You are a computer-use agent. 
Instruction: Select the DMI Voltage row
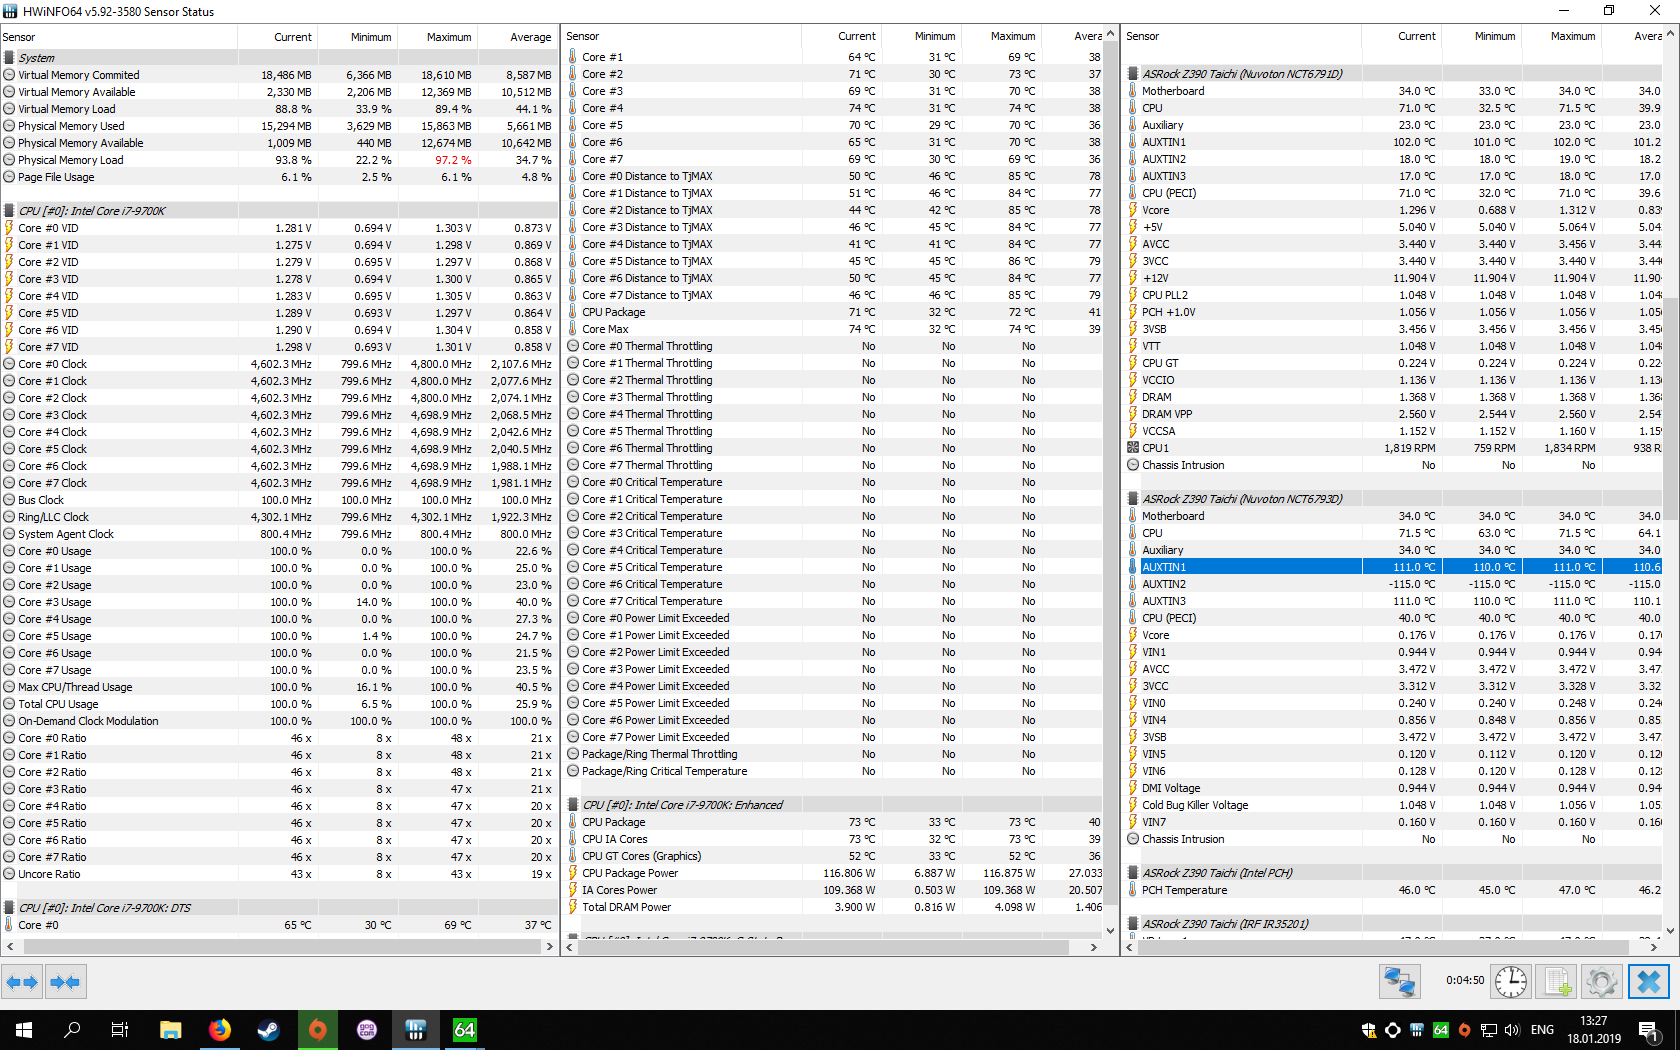[x=1394, y=788]
